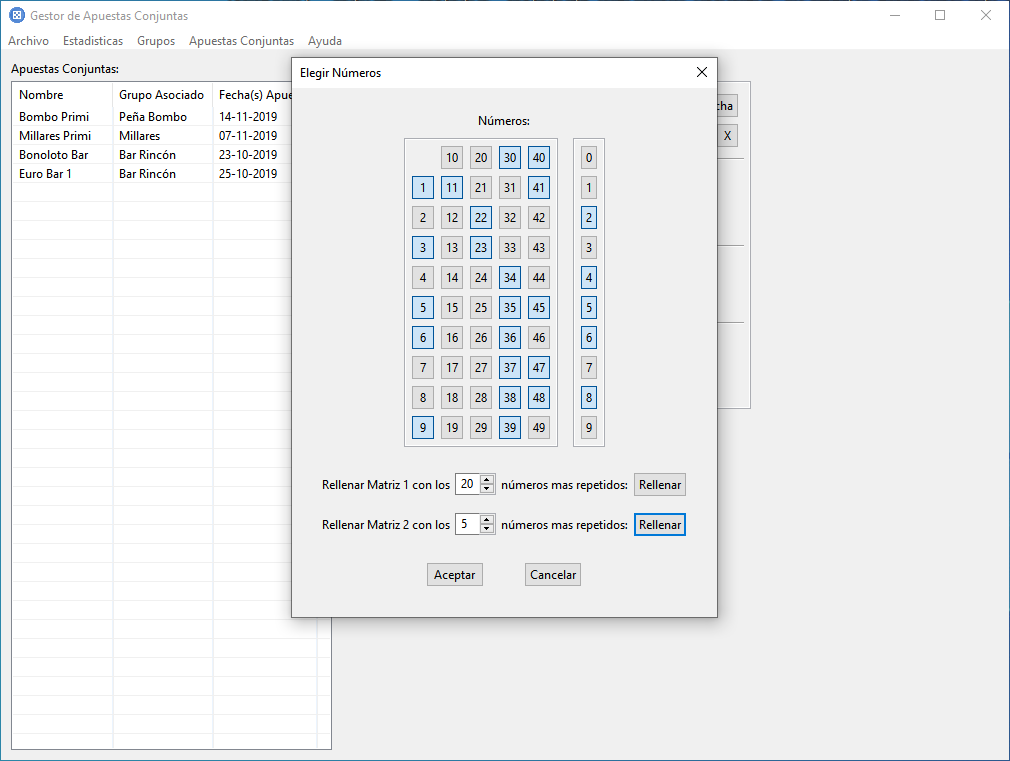The image size is (1010, 761).
Task: Deselect number 36 in the numbers grid
Action: tap(510, 338)
